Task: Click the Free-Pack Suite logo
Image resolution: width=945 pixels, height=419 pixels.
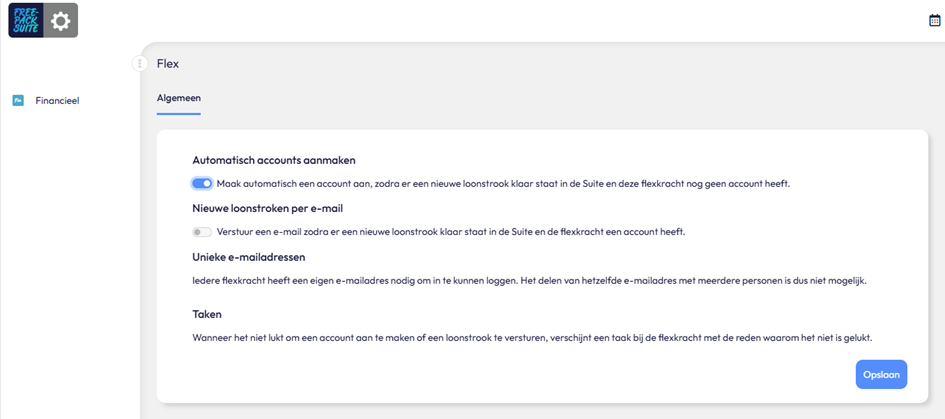Action: pyautogui.click(x=26, y=20)
